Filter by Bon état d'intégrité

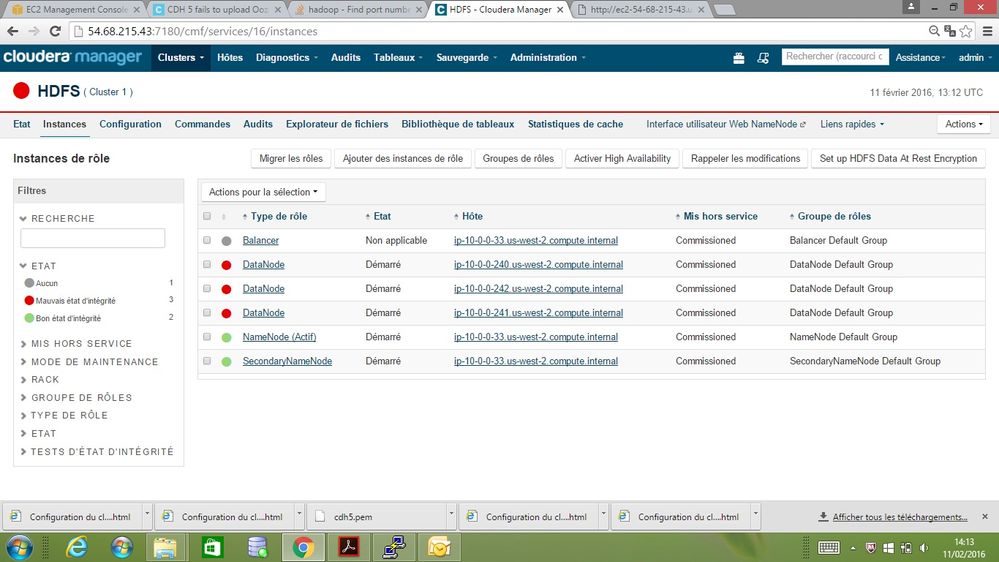[x=62, y=318]
